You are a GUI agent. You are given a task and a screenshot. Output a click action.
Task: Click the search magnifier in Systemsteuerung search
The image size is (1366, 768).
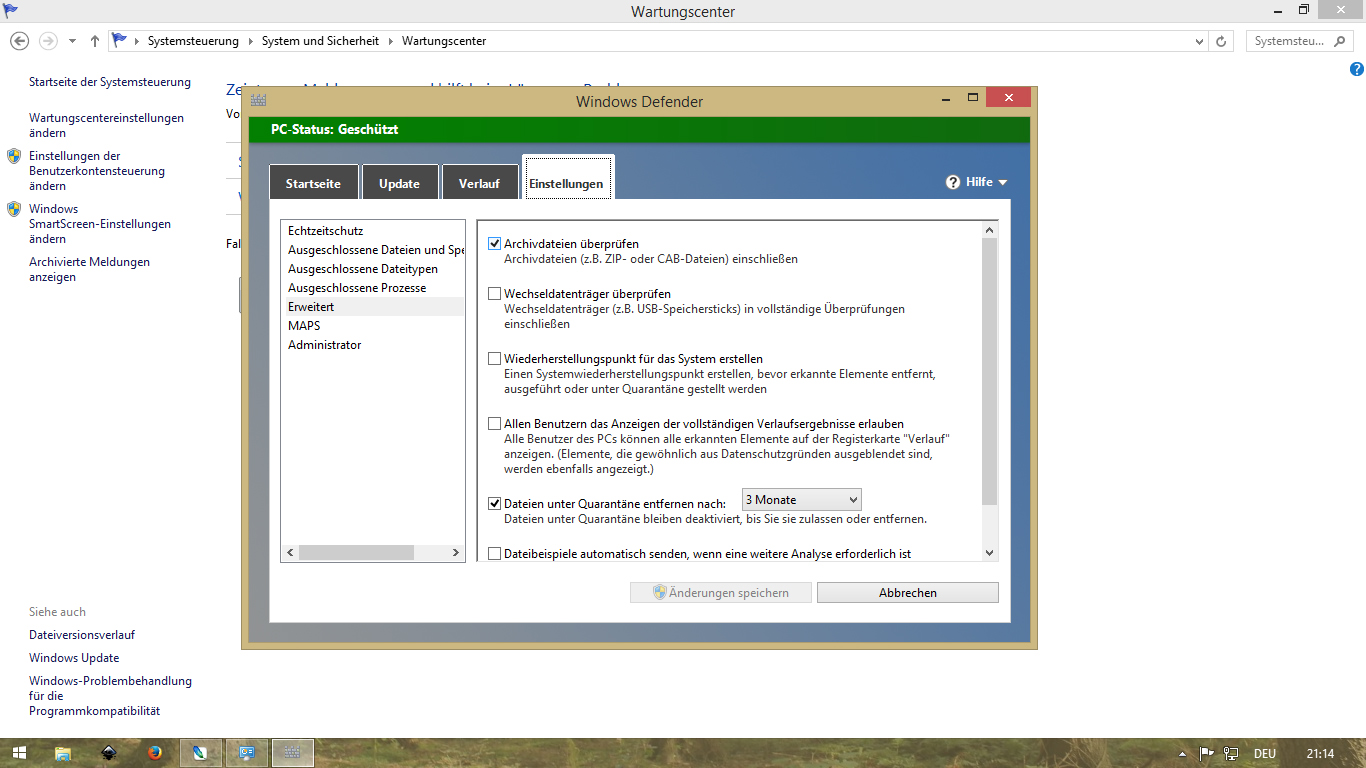1341,41
